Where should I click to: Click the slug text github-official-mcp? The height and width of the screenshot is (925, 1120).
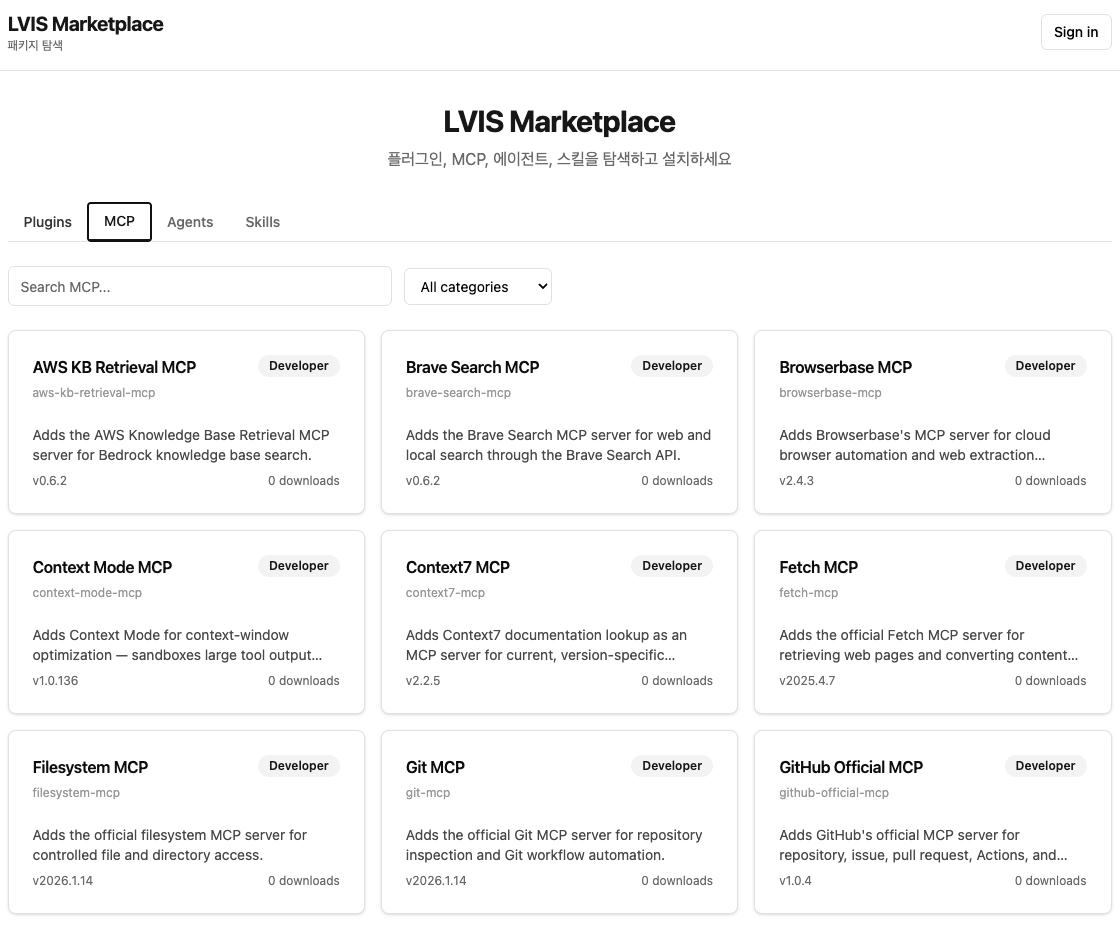point(834,793)
